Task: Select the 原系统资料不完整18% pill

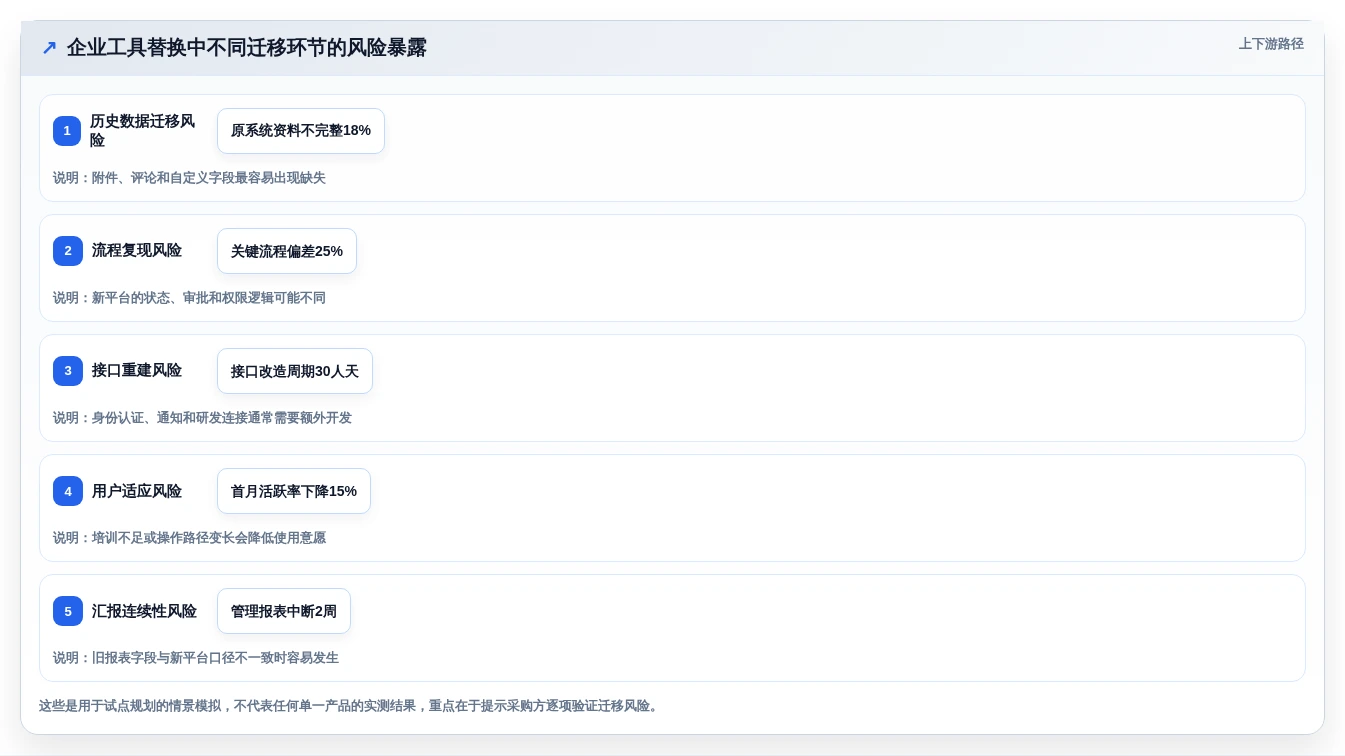Action: (301, 131)
